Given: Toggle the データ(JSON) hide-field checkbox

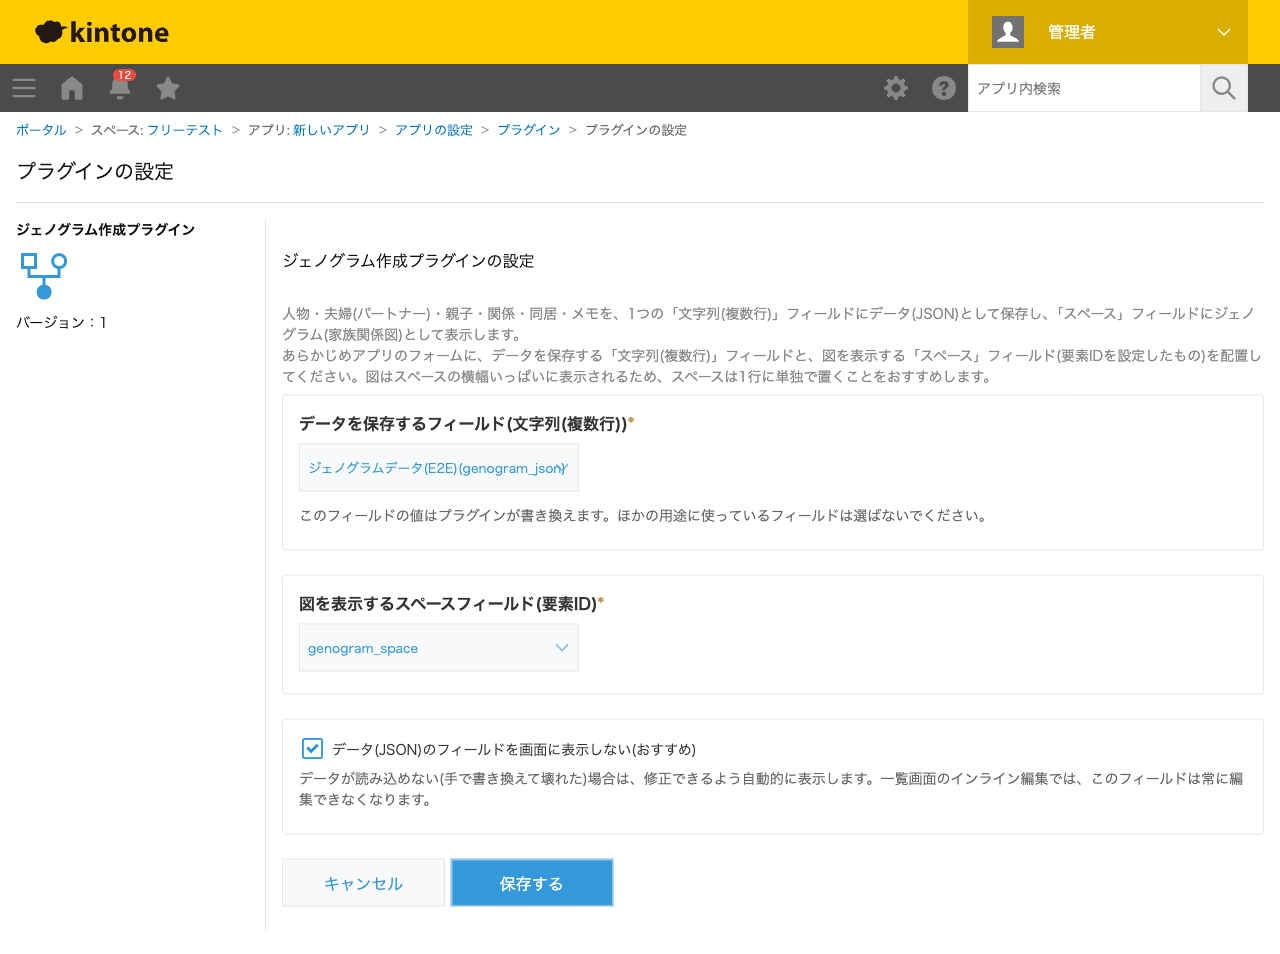Looking at the screenshot, I should (x=312, y=748).
